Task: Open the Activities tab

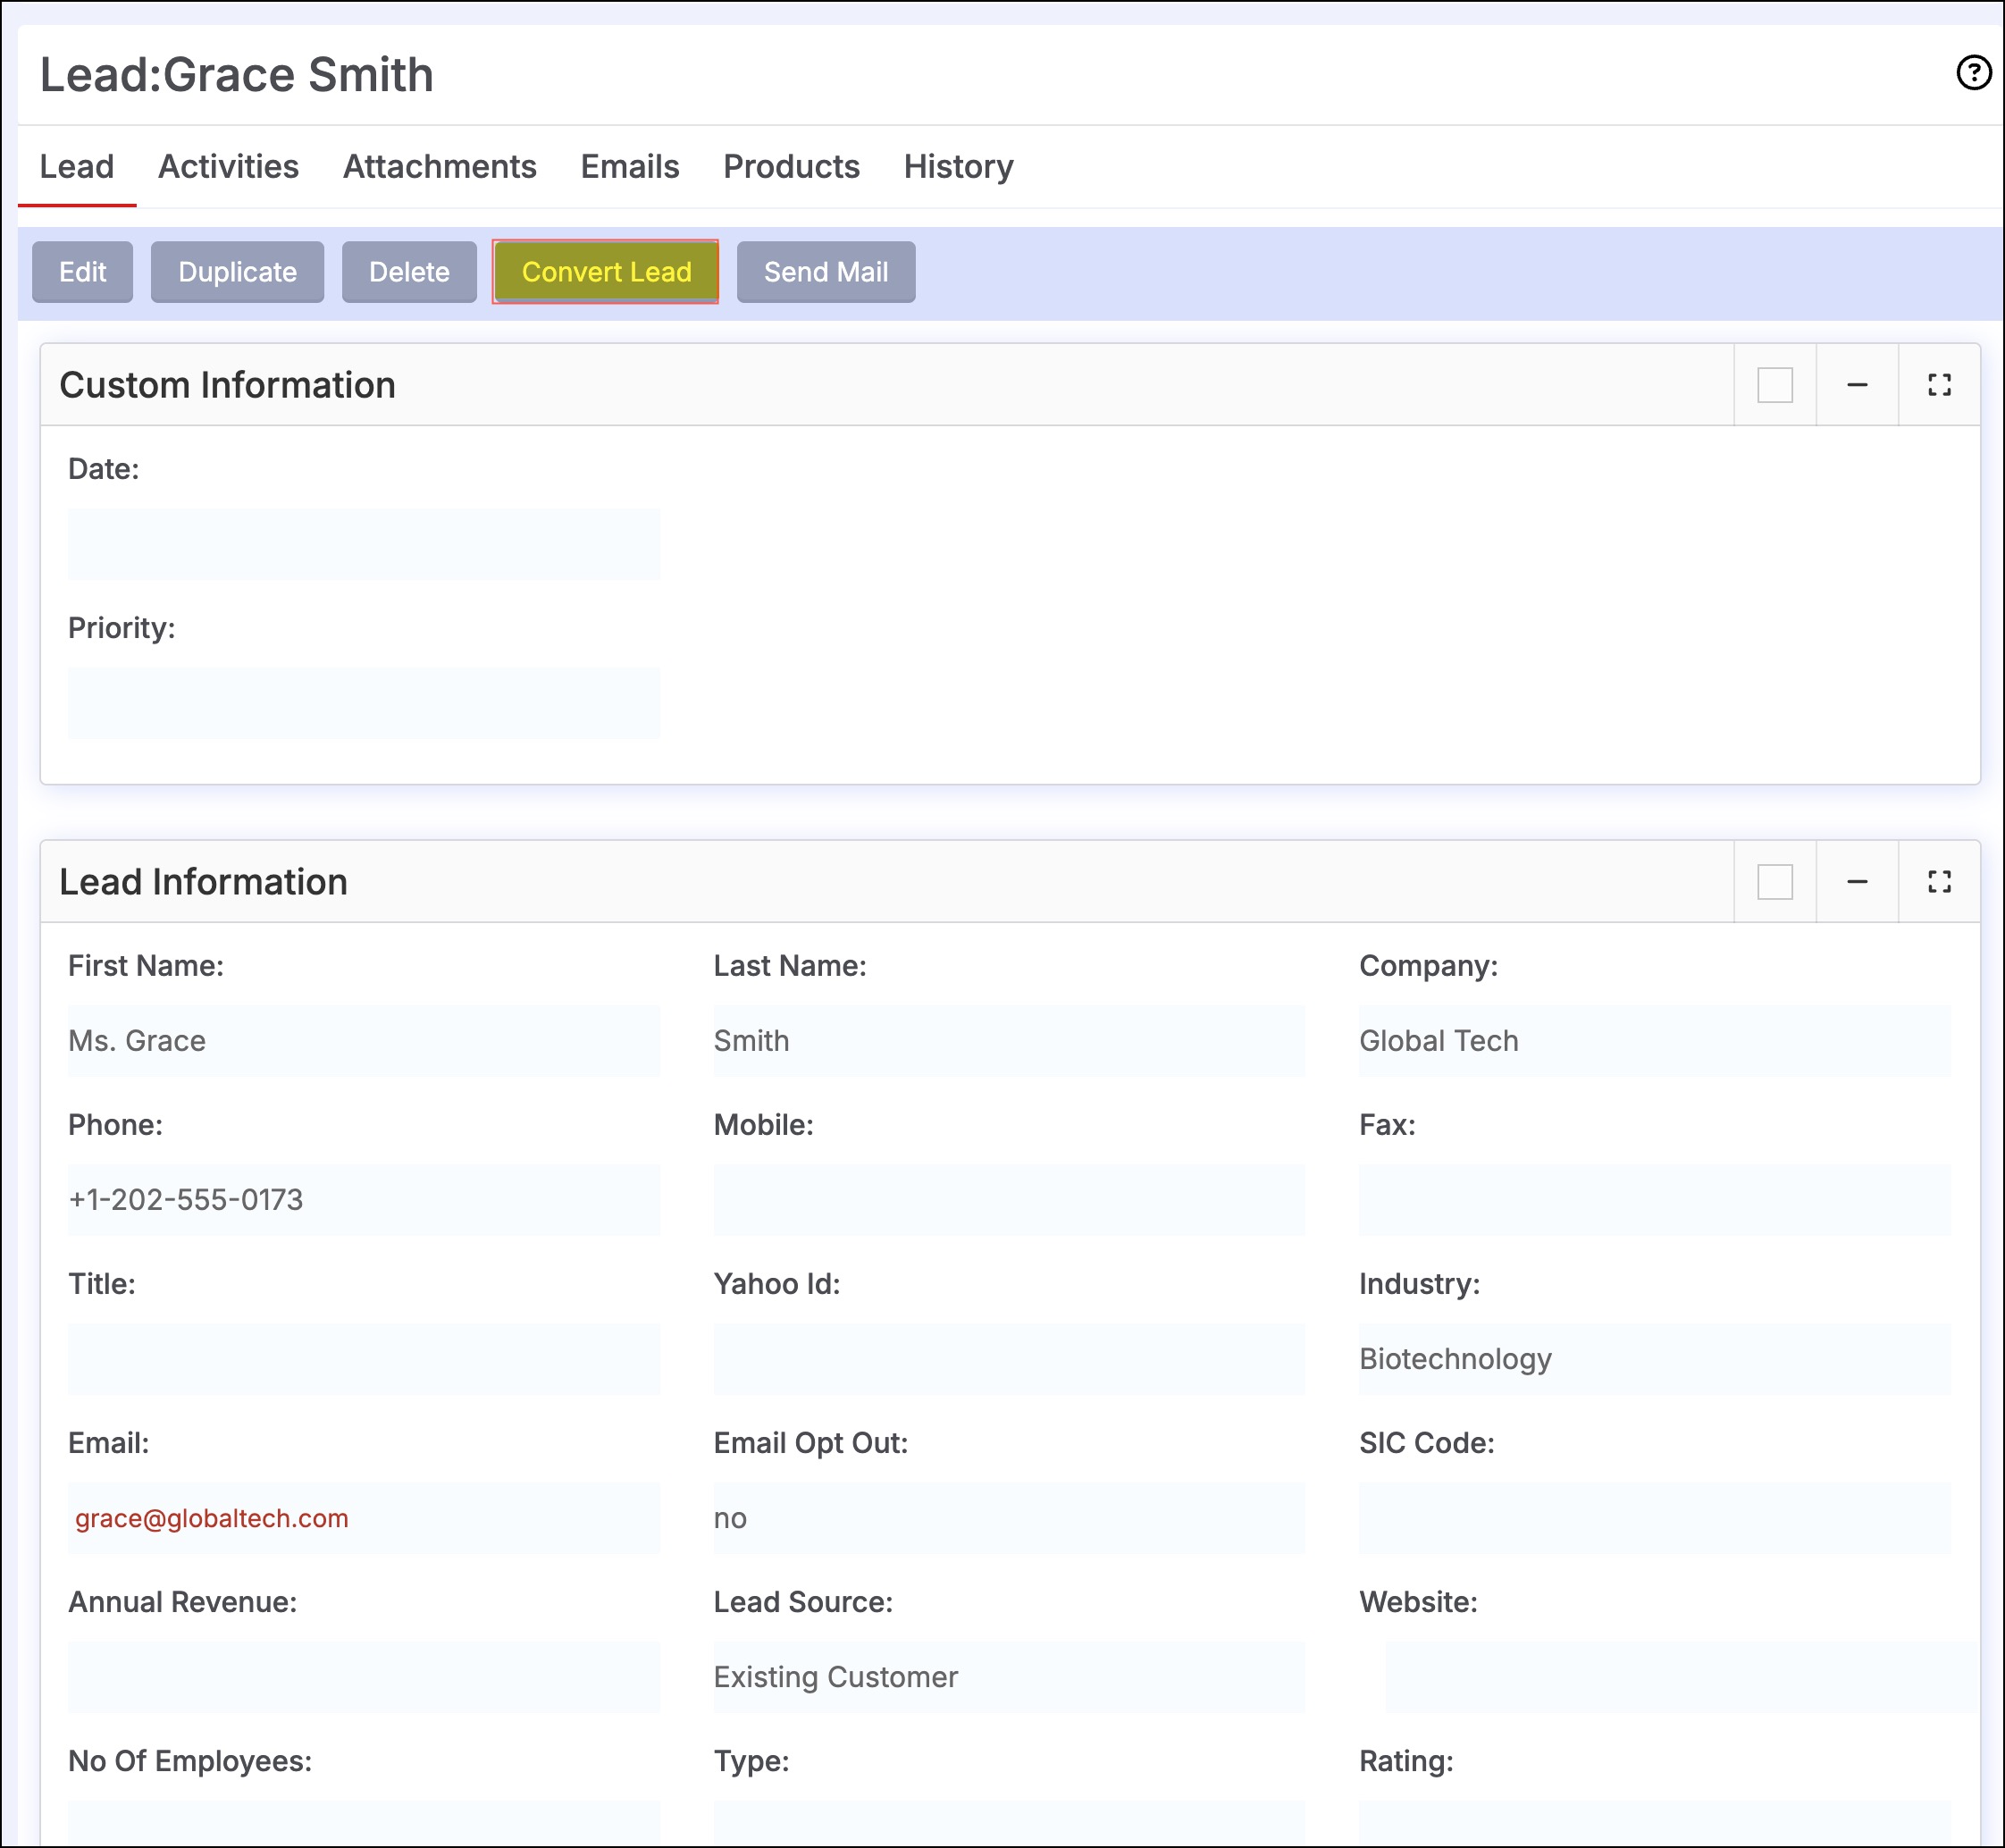Action: (x=228, y=166)
